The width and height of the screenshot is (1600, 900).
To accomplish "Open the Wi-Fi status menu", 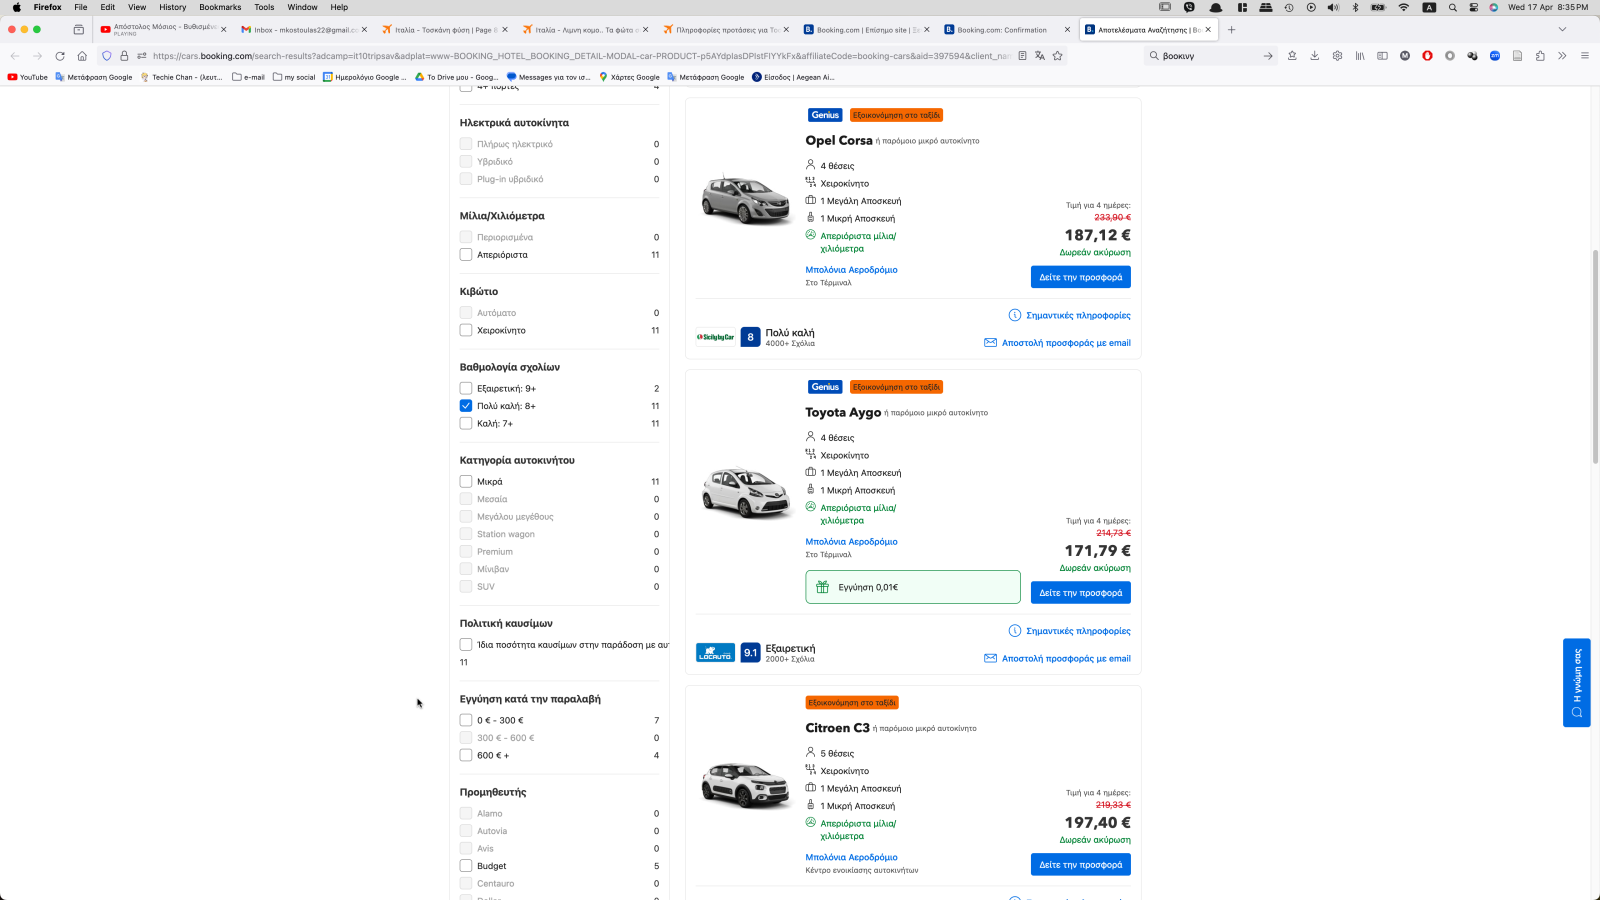I will [x=1404, y=7].
